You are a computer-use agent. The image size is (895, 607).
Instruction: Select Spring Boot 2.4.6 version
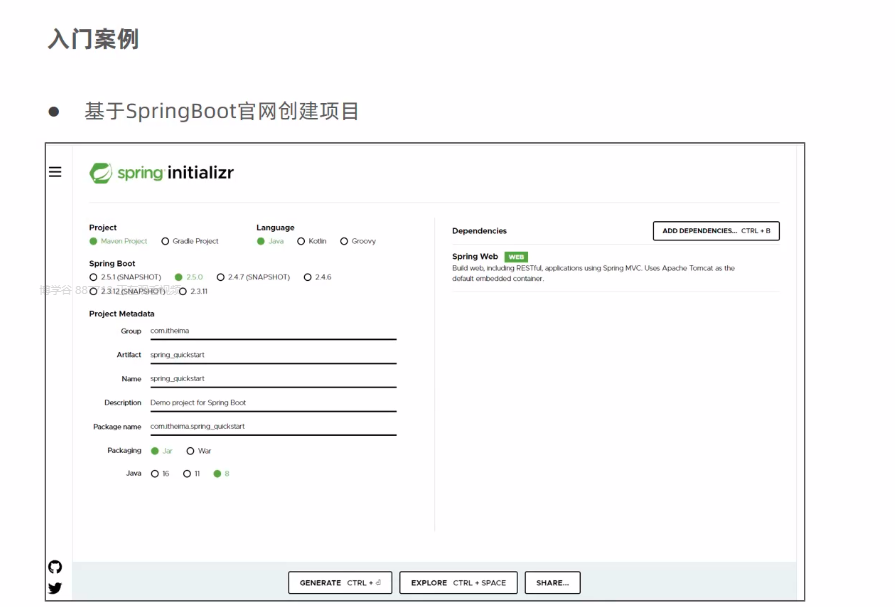pos(317,277)
